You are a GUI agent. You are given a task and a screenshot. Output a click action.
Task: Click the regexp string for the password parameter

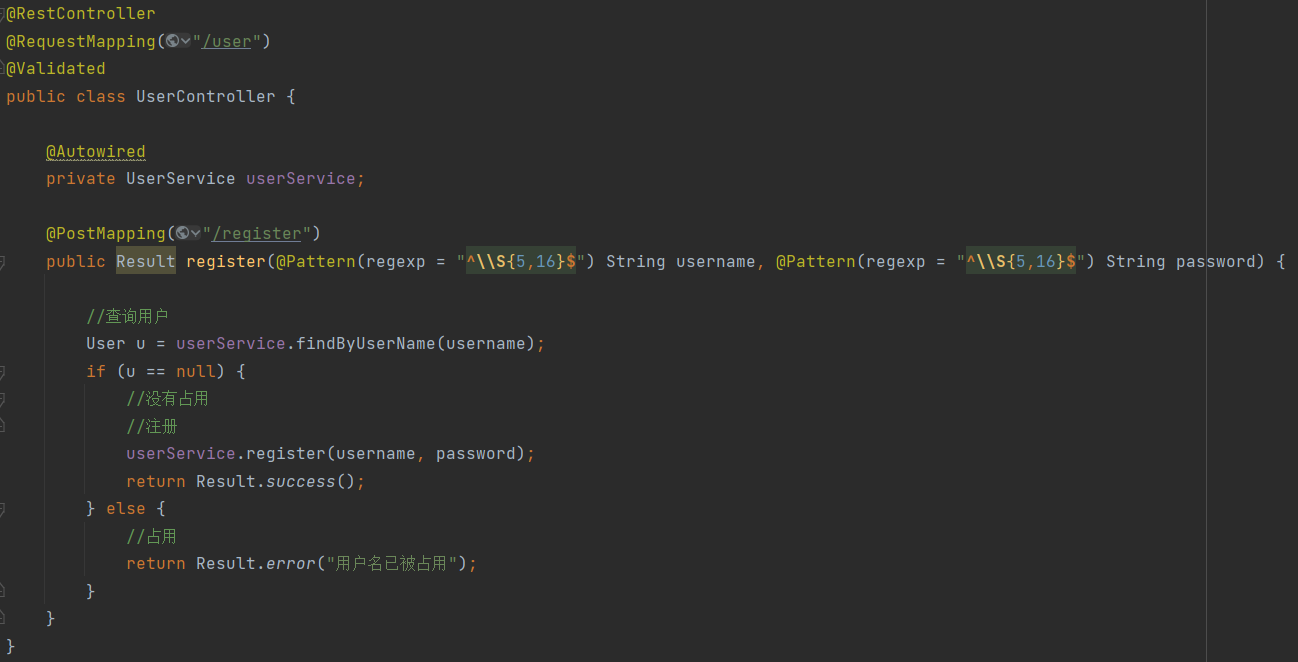coord(1021,262)
